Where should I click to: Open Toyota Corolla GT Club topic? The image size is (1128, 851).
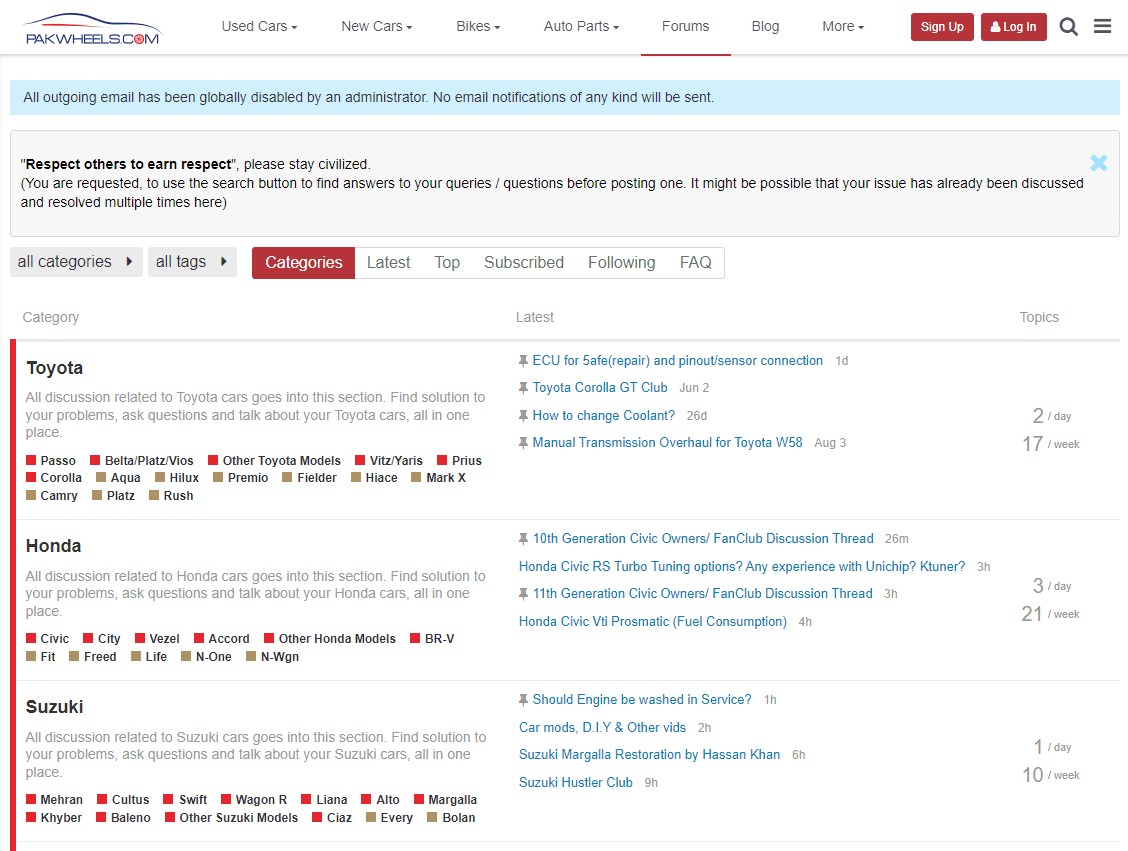point(600,388)
